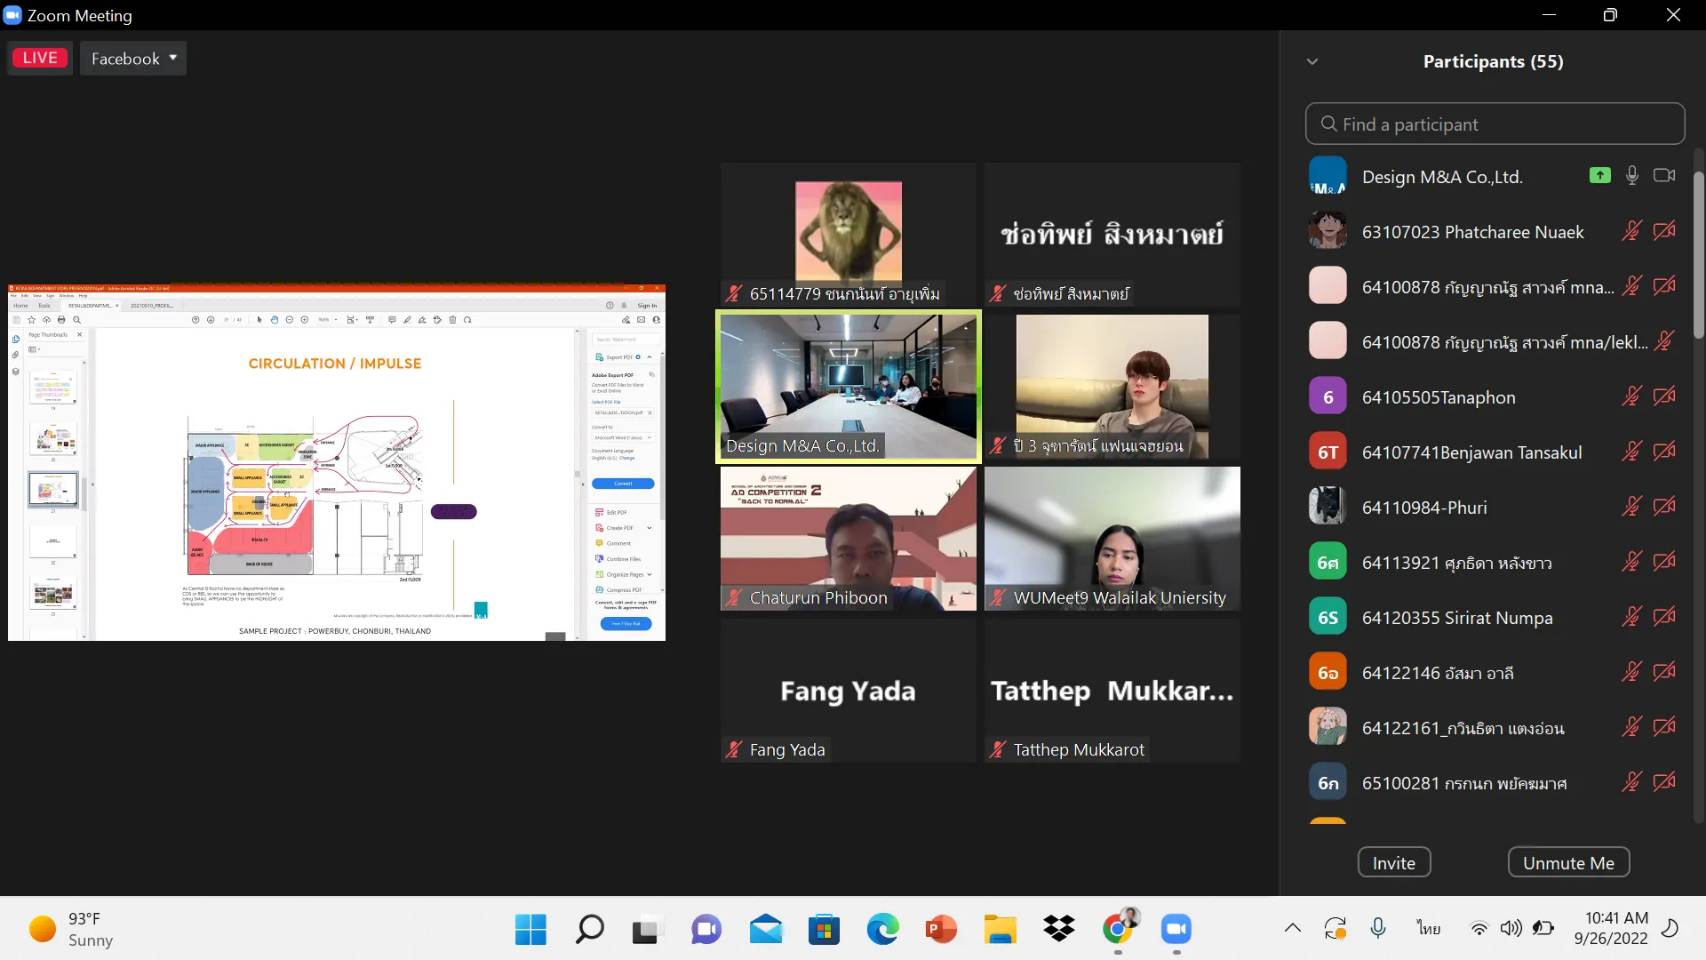Screen dimensions: 1706x960
Task: Open PowerPoint from the taskbar
Action: pyautogui.click(x=941, y=929)
